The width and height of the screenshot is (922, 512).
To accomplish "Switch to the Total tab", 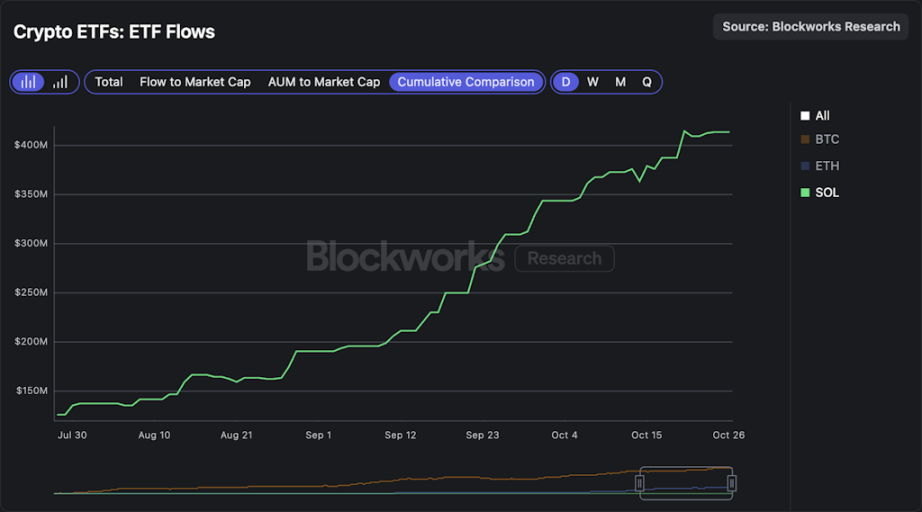I will point(109,82).
